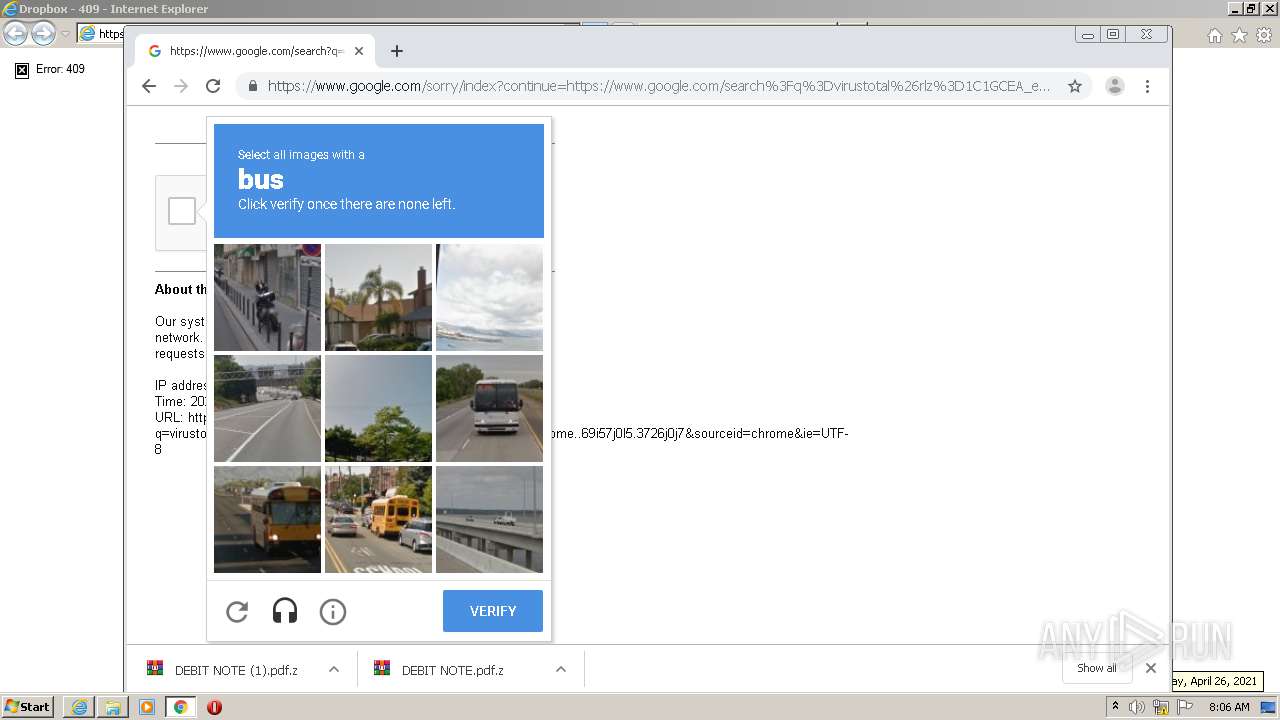Open media player from taskbar
The width and height of the screenshot is (1280, 720).
(x=147, y=707)
